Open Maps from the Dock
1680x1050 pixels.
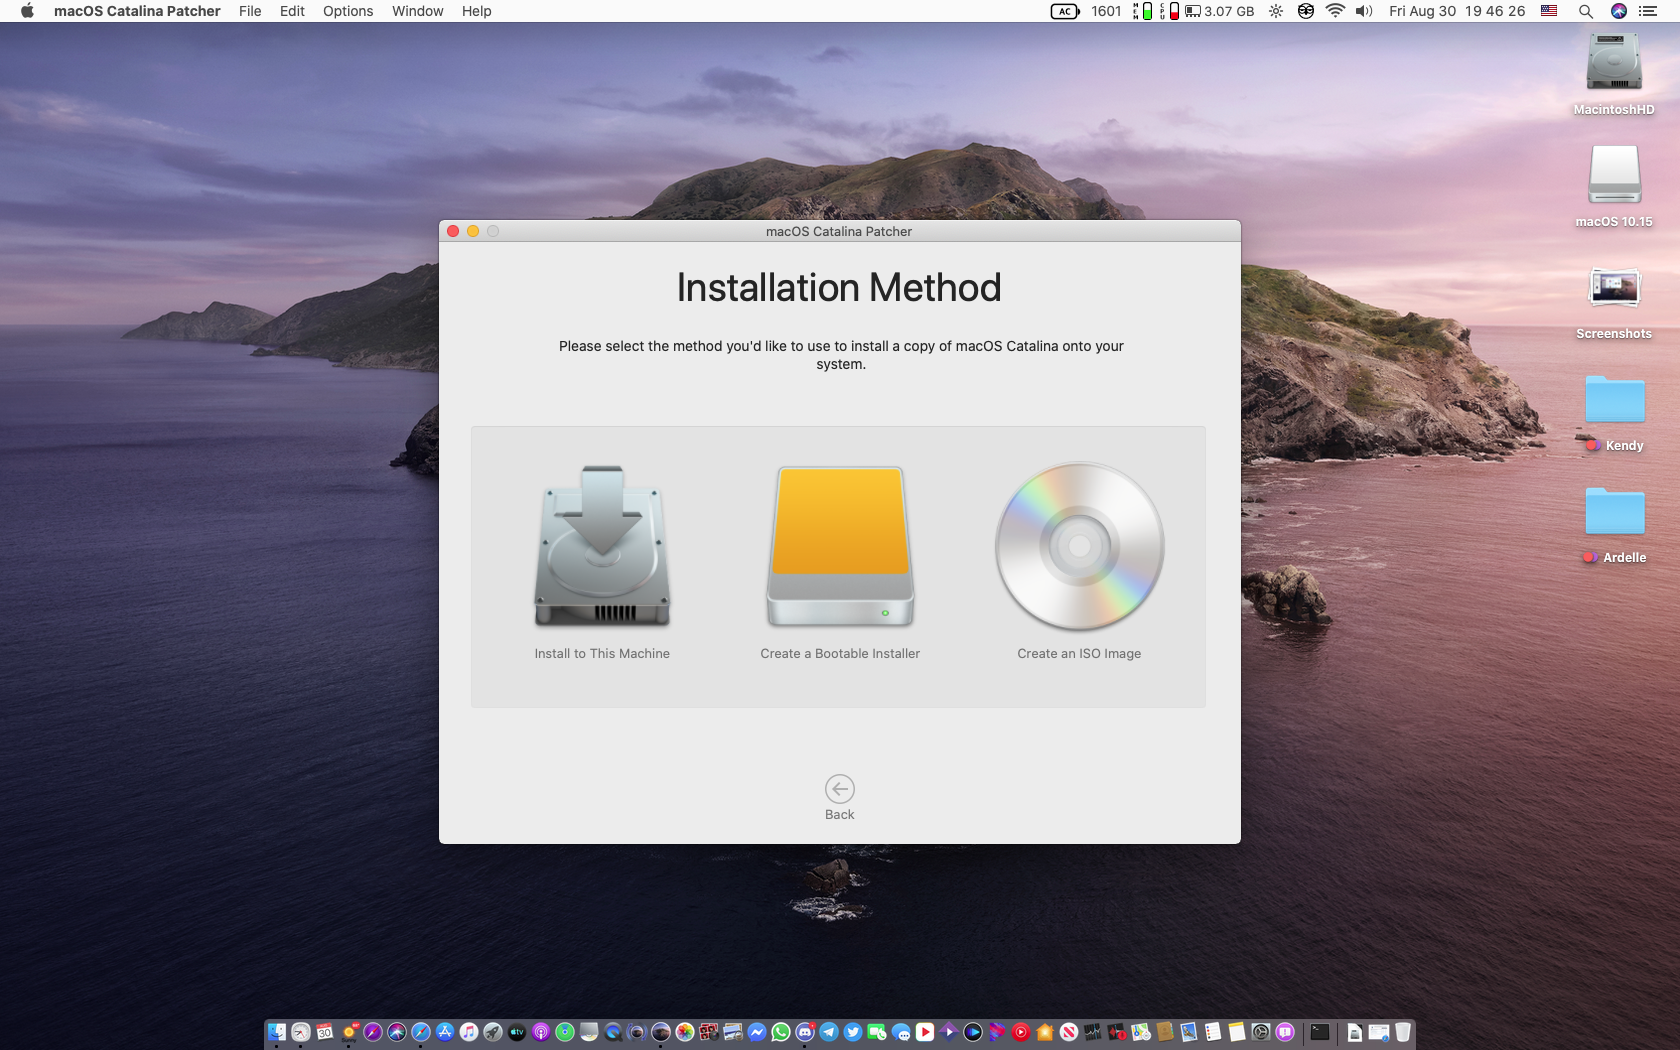(x=1140, y=1032)
